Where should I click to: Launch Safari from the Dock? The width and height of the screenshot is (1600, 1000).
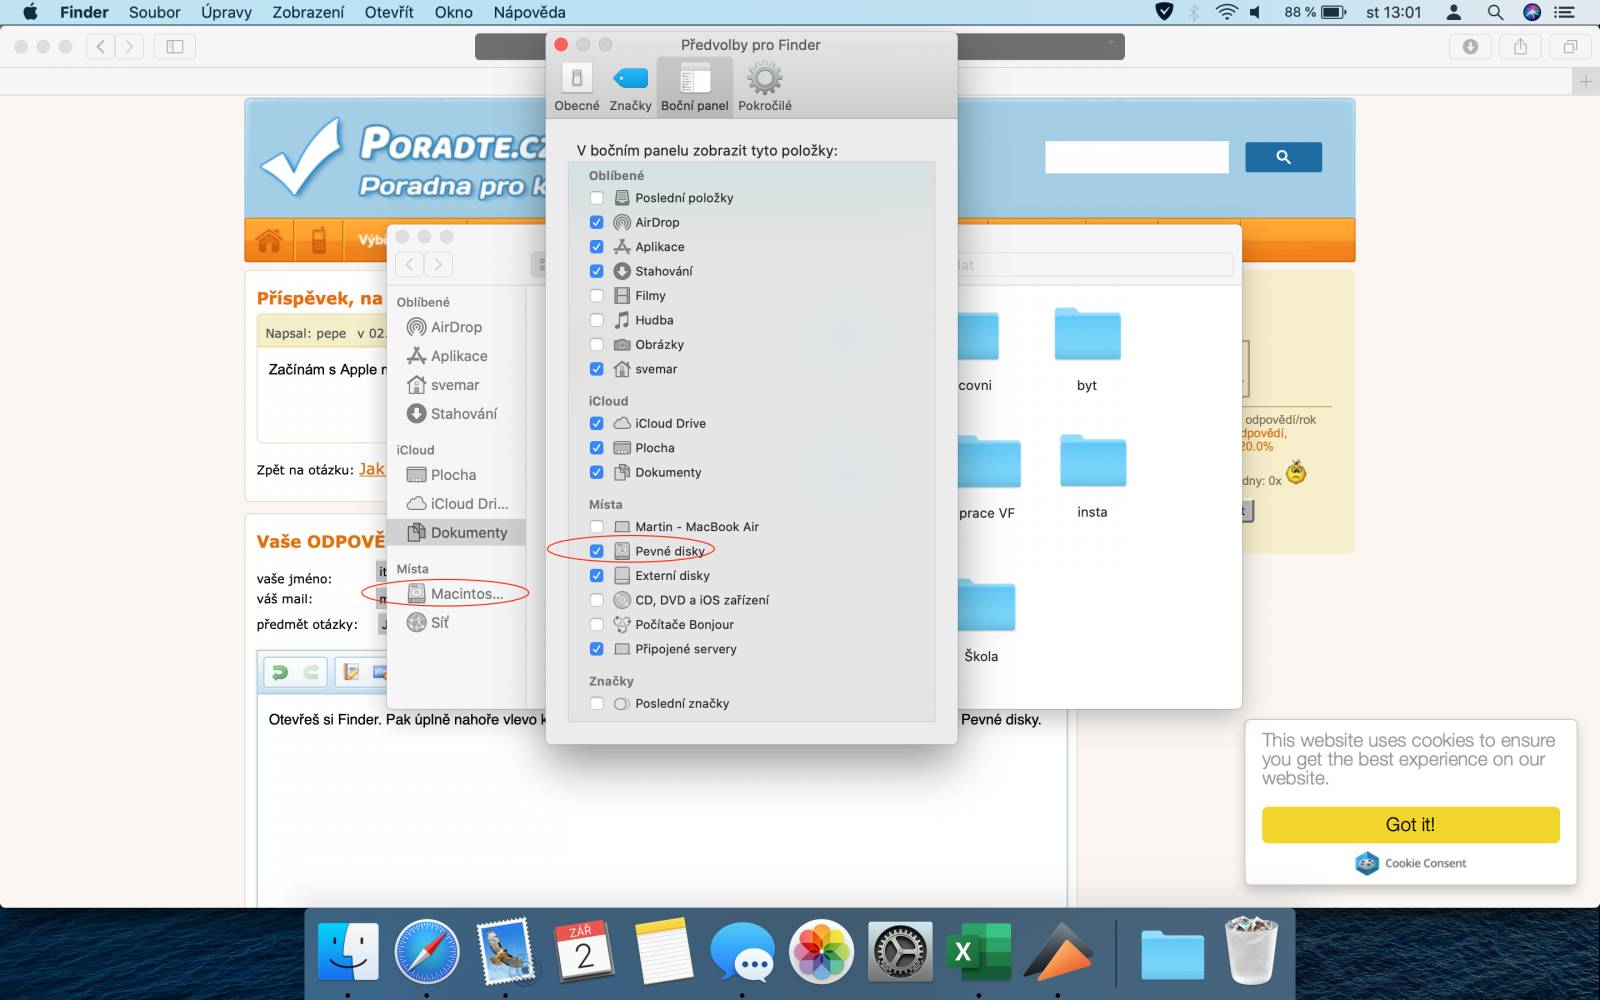click(x=427, y=952)
